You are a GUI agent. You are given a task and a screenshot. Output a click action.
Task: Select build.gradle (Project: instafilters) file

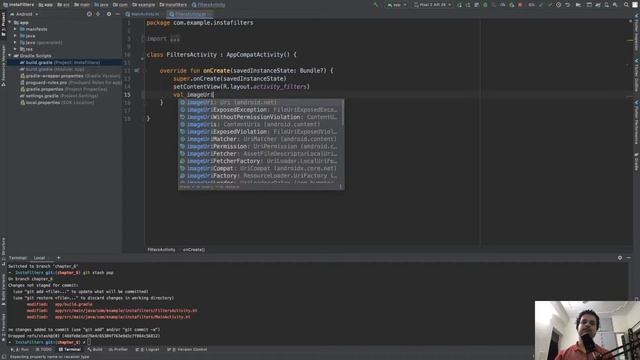64,62
